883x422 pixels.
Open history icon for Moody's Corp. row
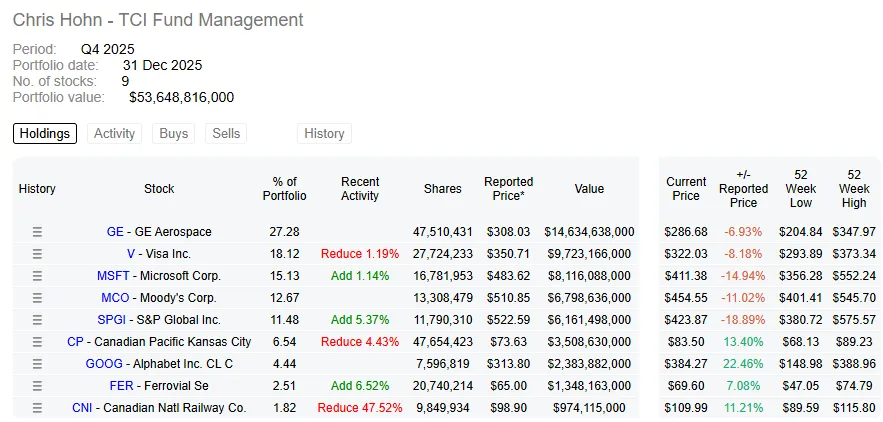[37, 297]
